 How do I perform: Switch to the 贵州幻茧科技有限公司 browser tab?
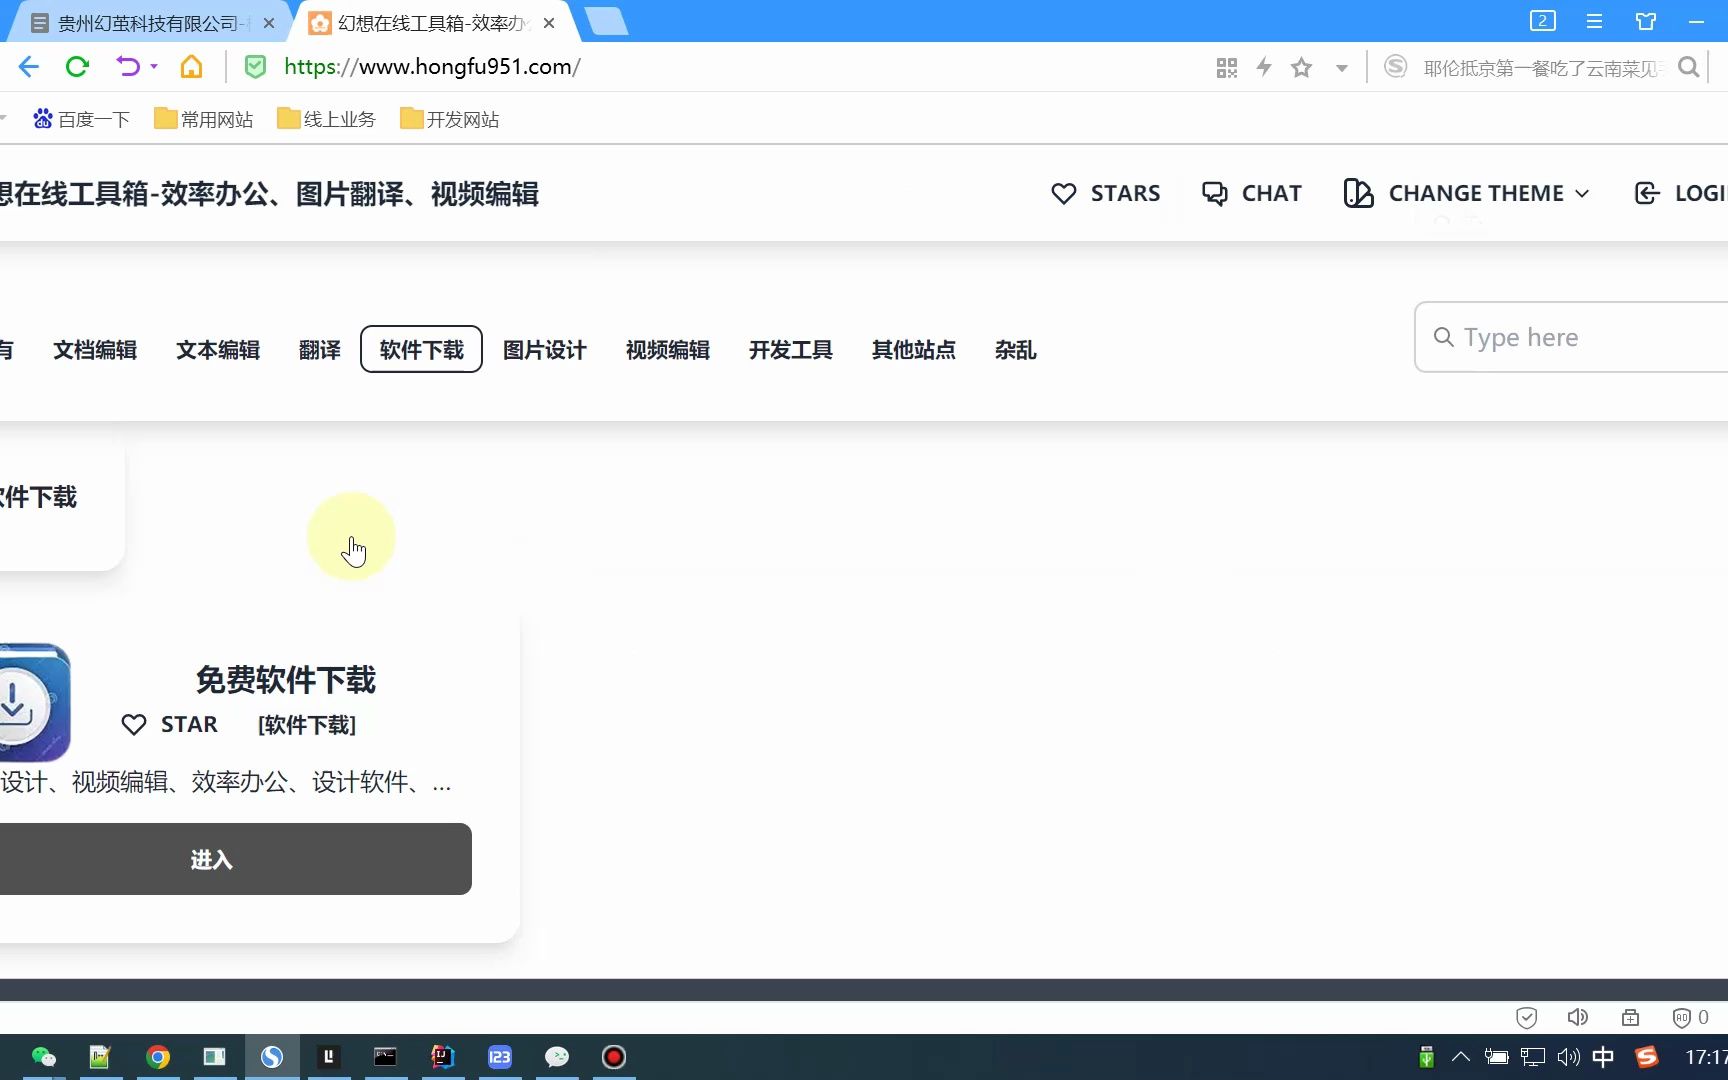pyautogui.click(x=140, y=22)
